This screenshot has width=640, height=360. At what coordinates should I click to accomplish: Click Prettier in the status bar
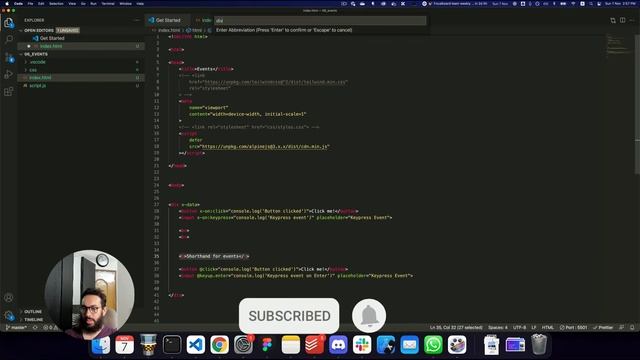(603, 327)
